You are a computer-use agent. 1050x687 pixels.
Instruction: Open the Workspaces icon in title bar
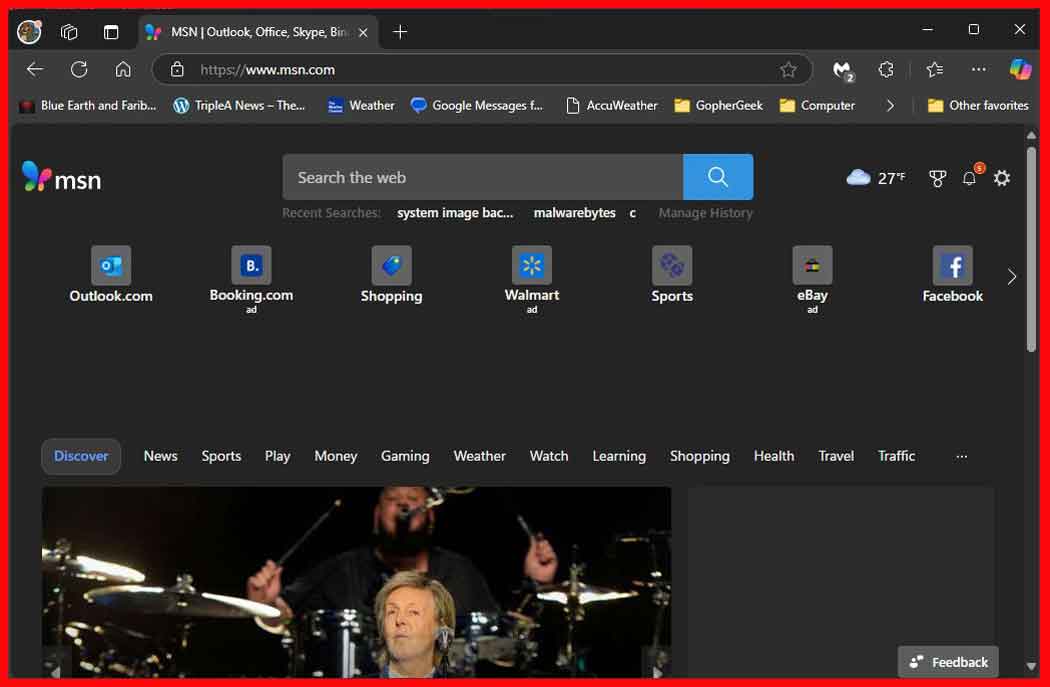click(69, 31)
